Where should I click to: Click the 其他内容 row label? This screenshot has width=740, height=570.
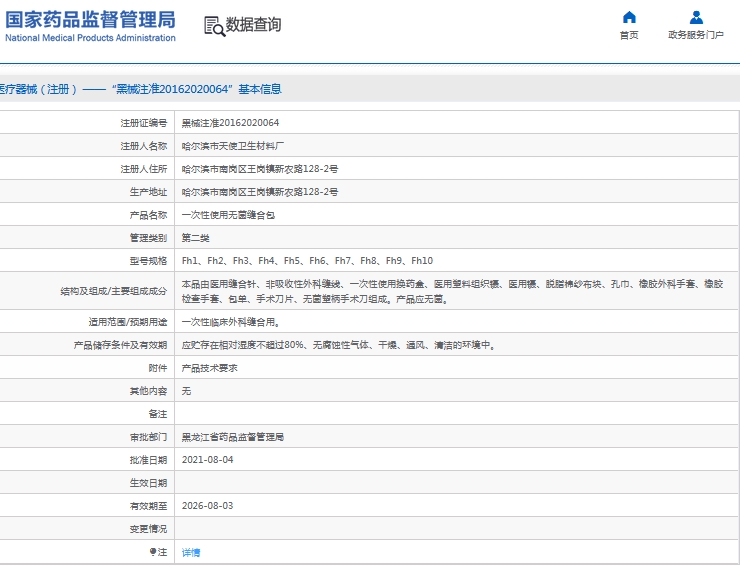(149, 391)
